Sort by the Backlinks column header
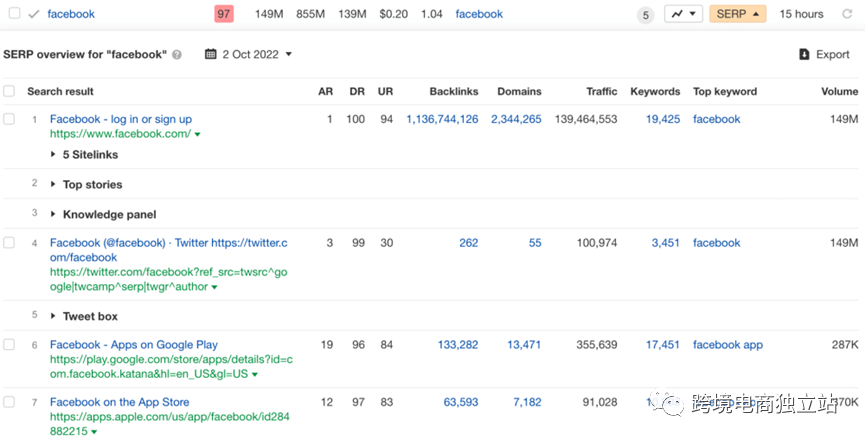865x441 pixels. (x=453, y=92)
